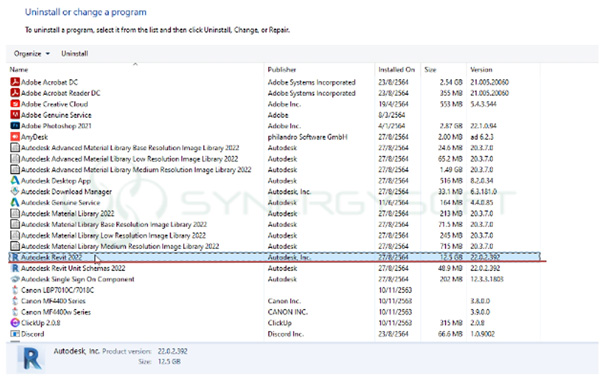Select the Discord entry name
600x378 pixels.
coord(33,334)
